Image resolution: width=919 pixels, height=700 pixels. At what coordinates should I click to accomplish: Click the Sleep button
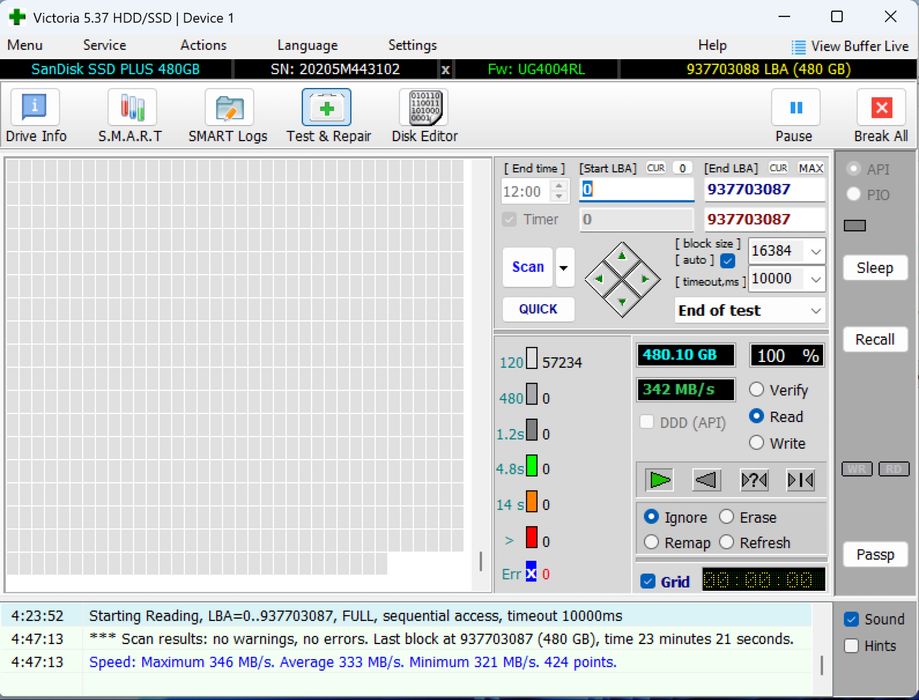click(875, 268)
